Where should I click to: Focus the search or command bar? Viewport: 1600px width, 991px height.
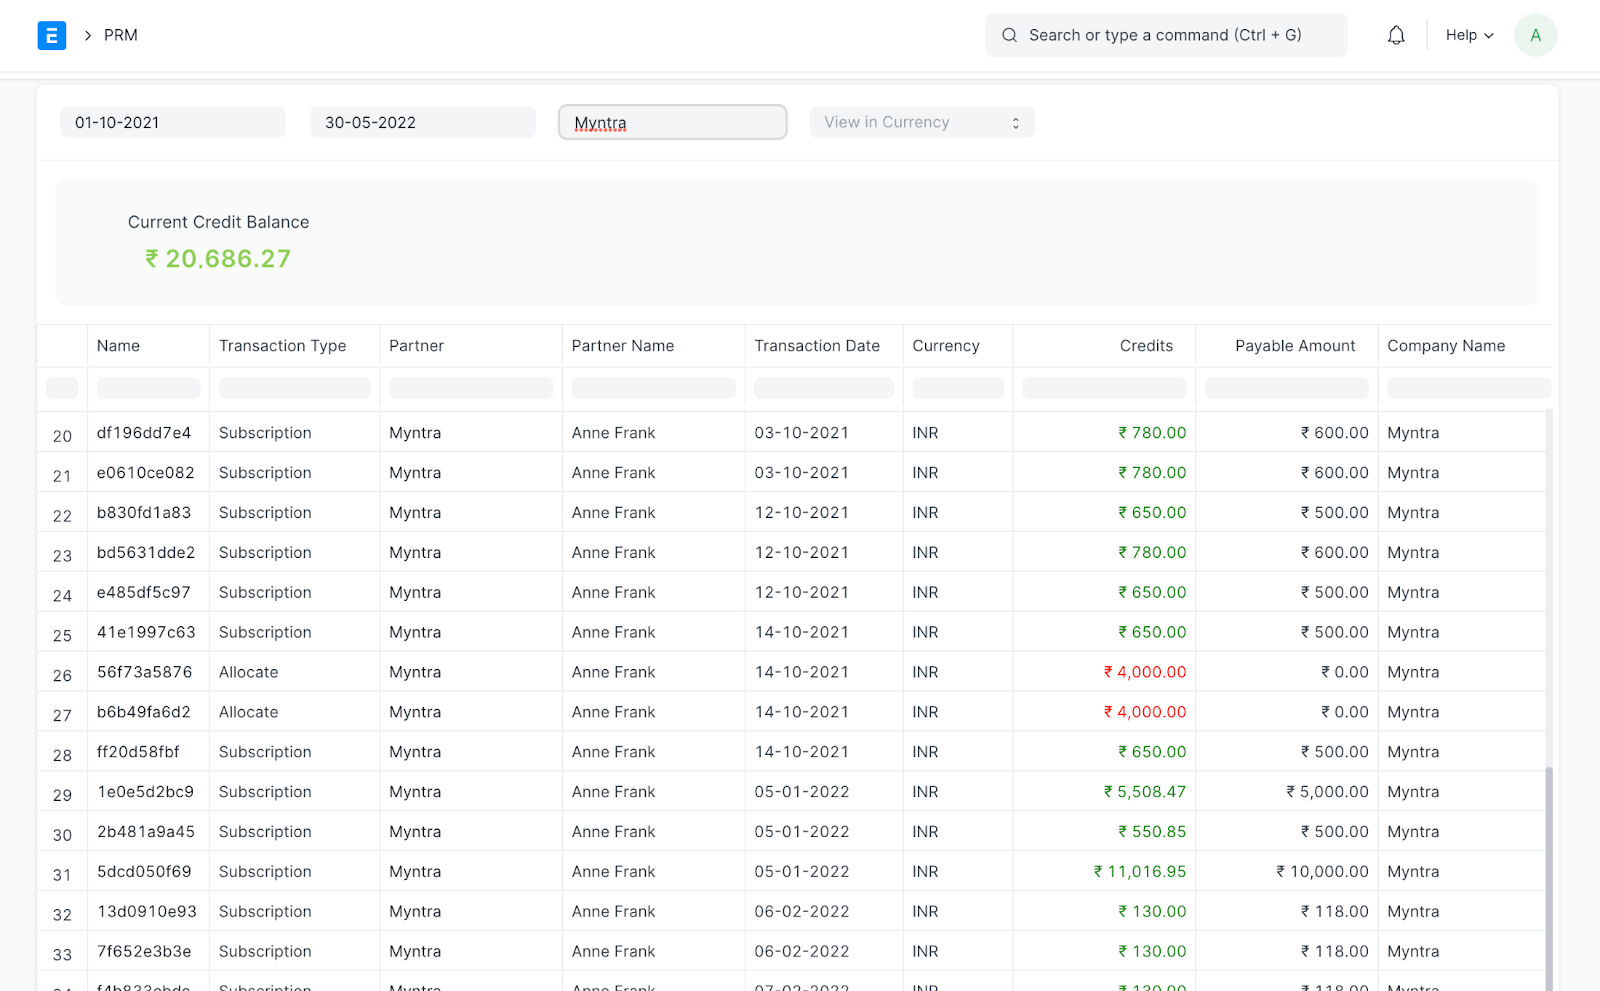(x=1165, y=36)
